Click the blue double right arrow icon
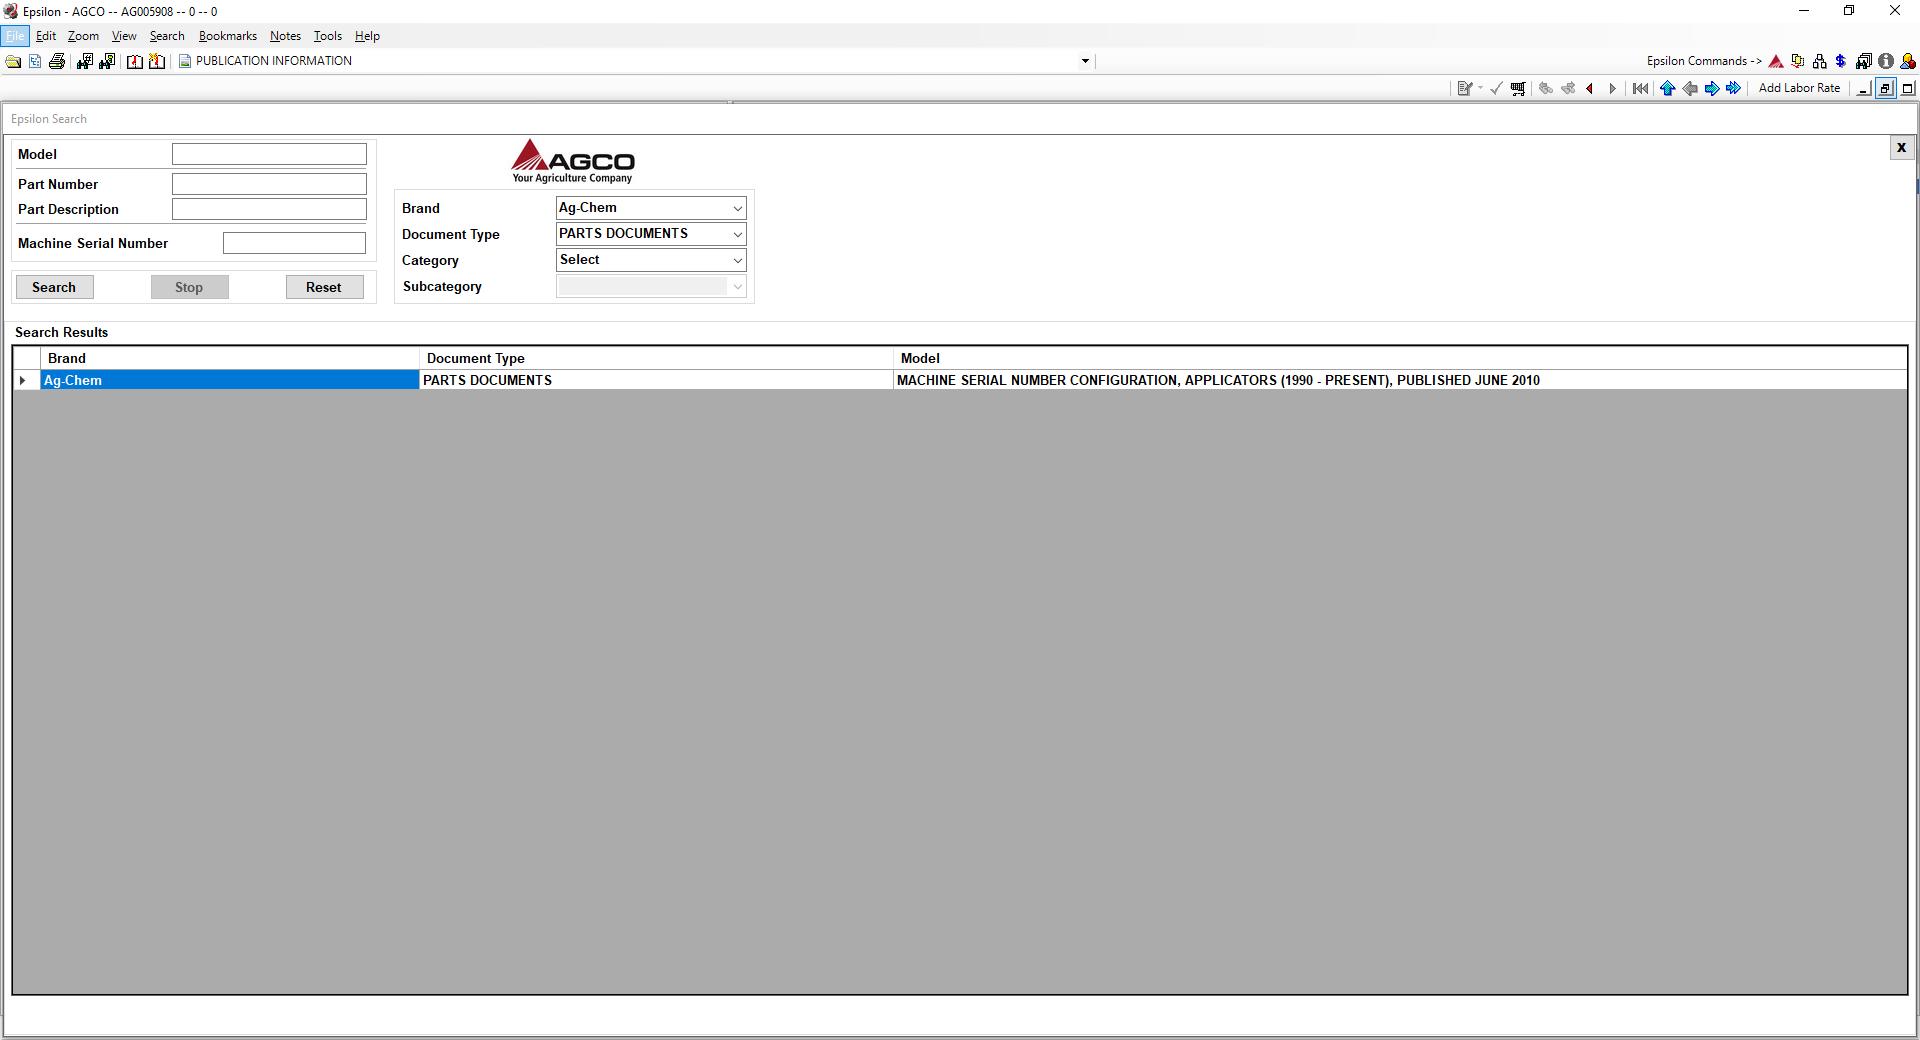 click(x=1734, y=88)
